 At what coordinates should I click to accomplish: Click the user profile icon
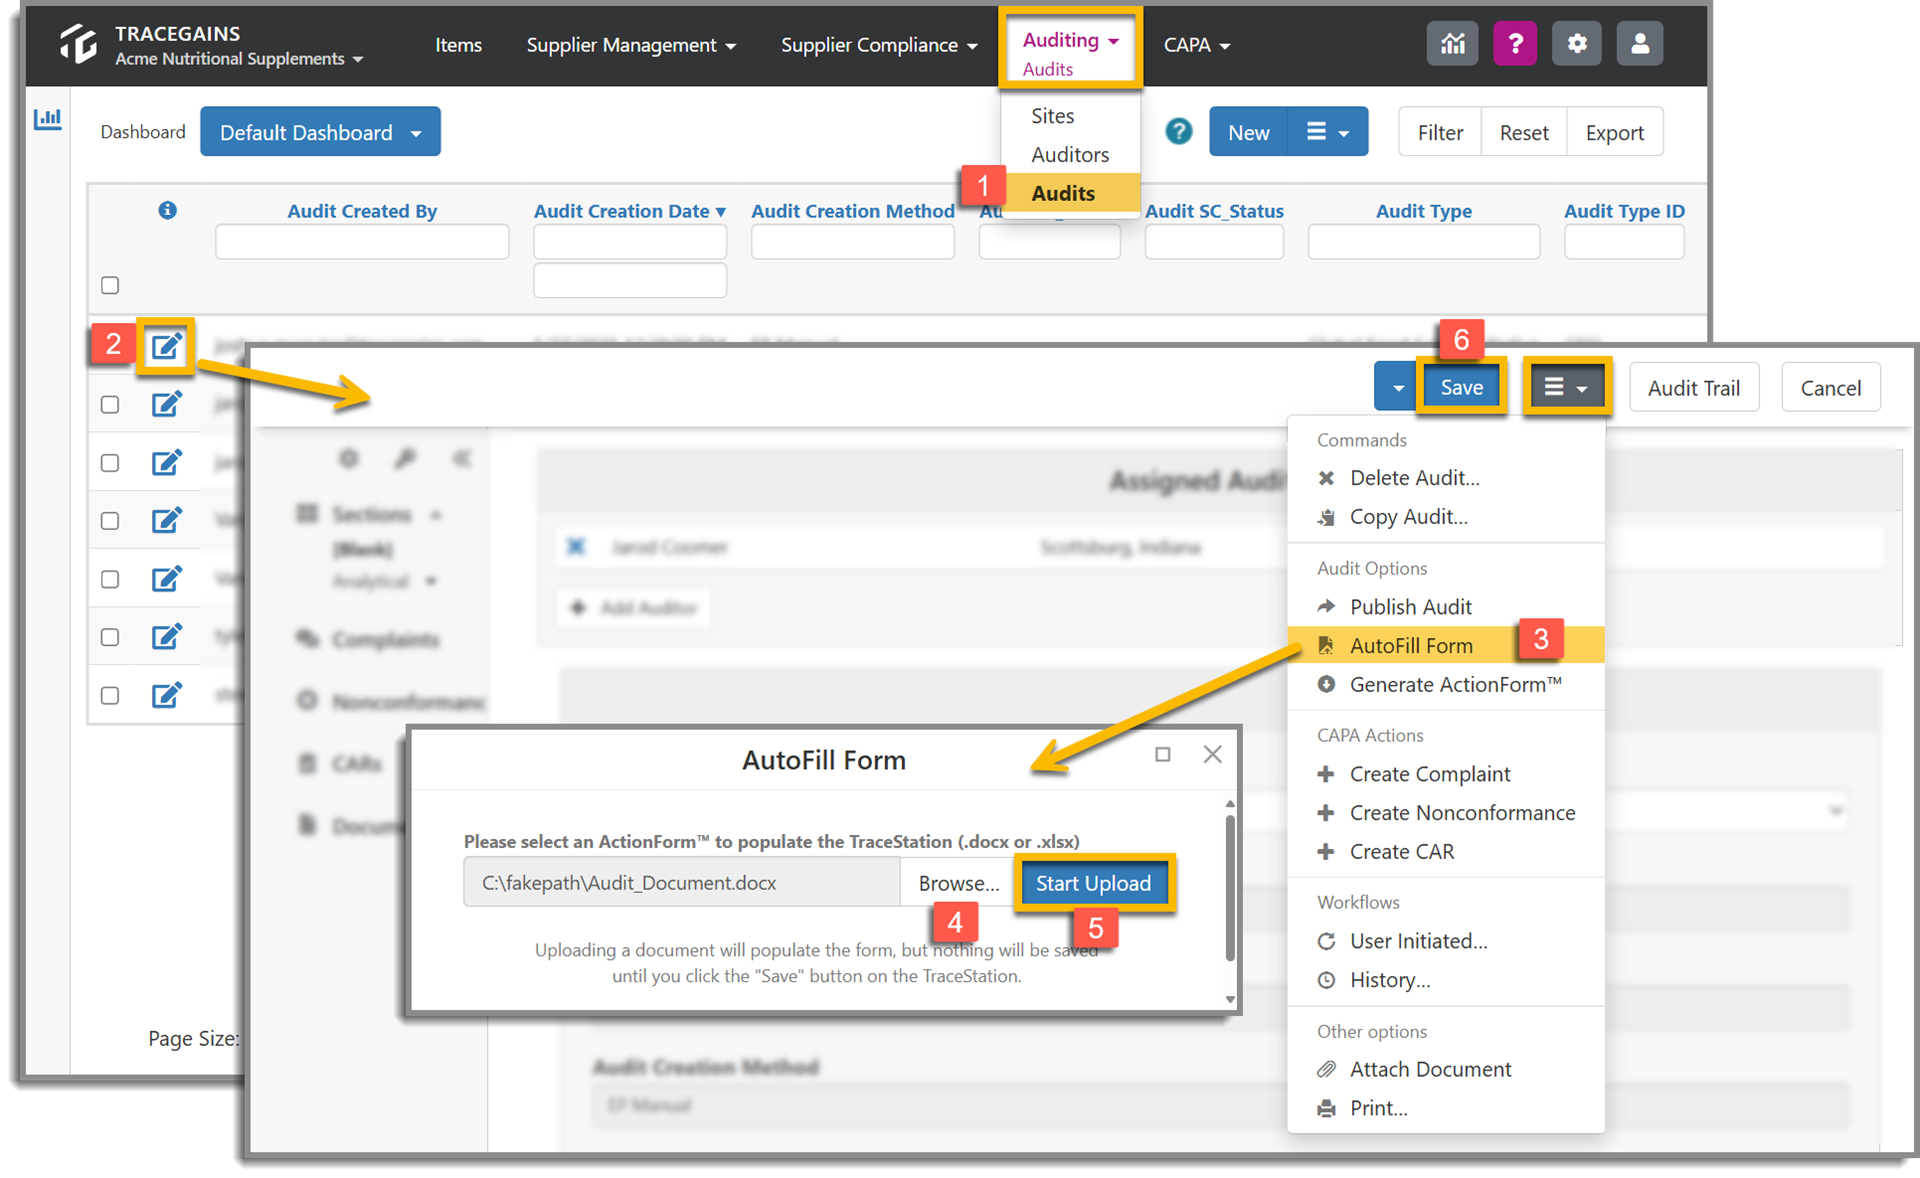(x=1639, y=43)
